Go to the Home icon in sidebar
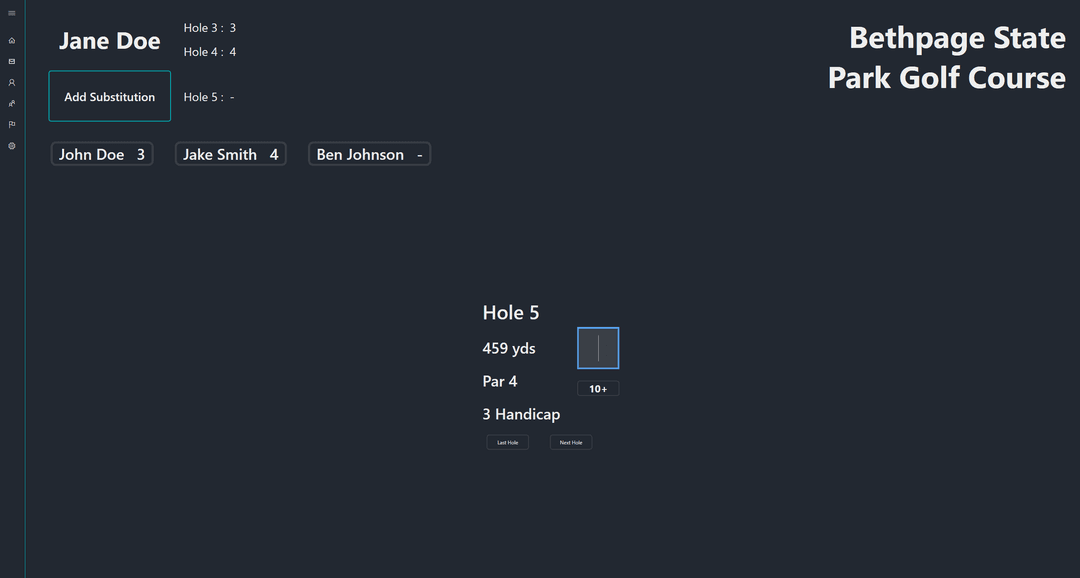 [x=12, y=41]
